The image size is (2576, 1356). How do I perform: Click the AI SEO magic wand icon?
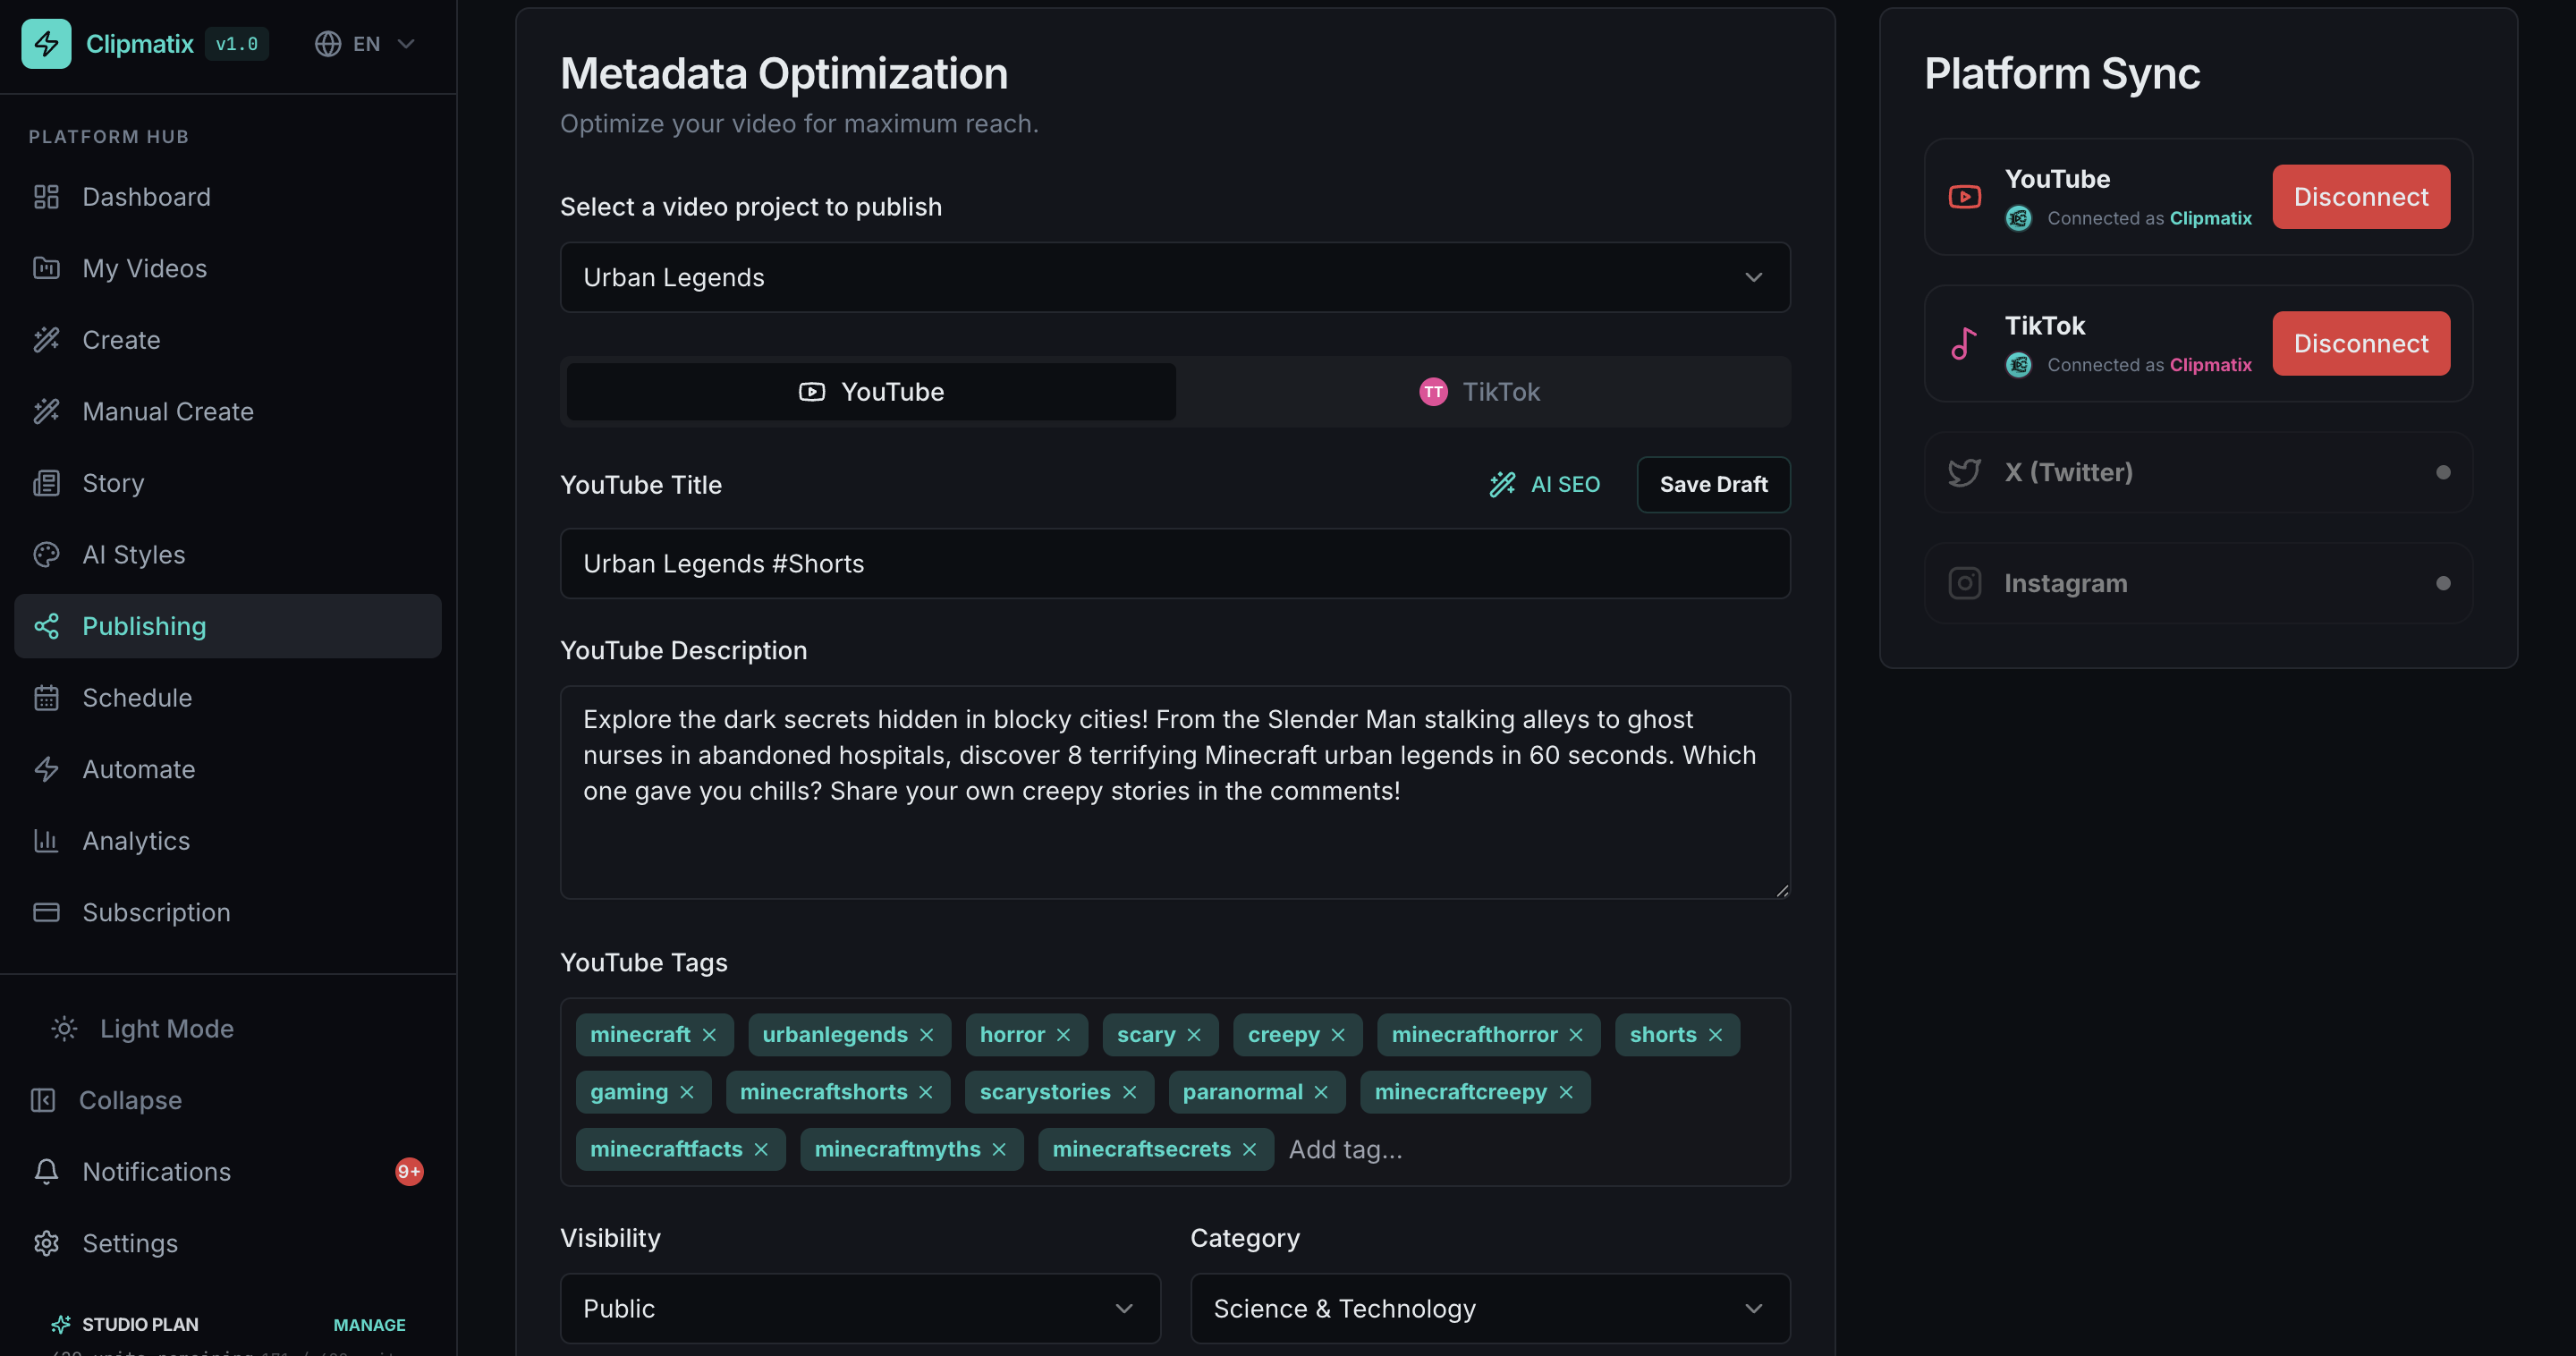point(1503,484)
